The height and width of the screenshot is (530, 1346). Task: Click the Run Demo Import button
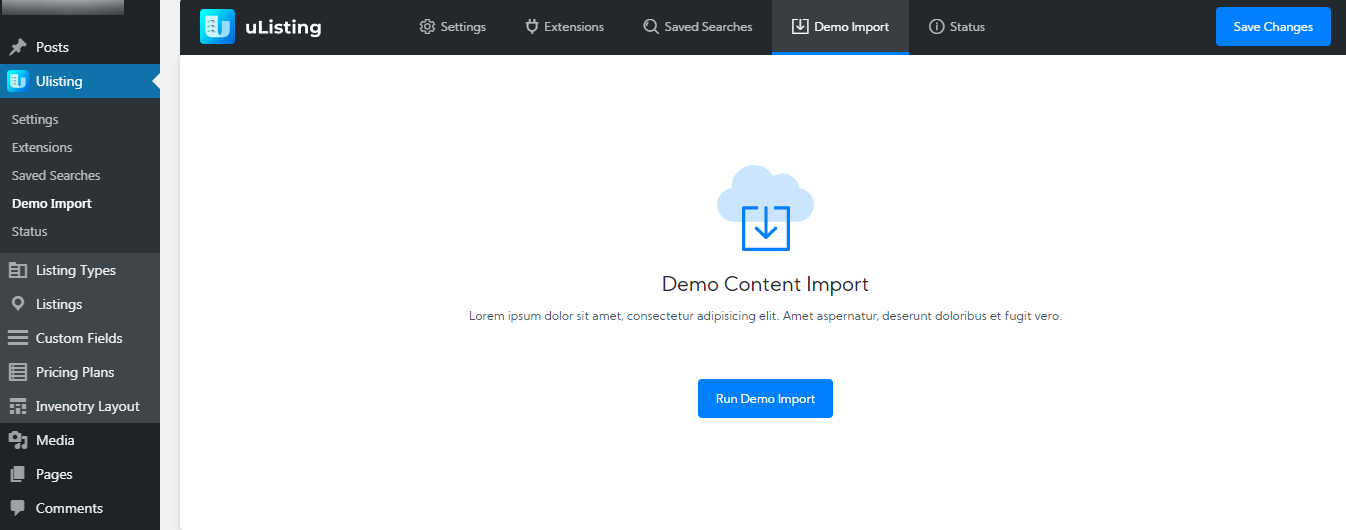765,399
